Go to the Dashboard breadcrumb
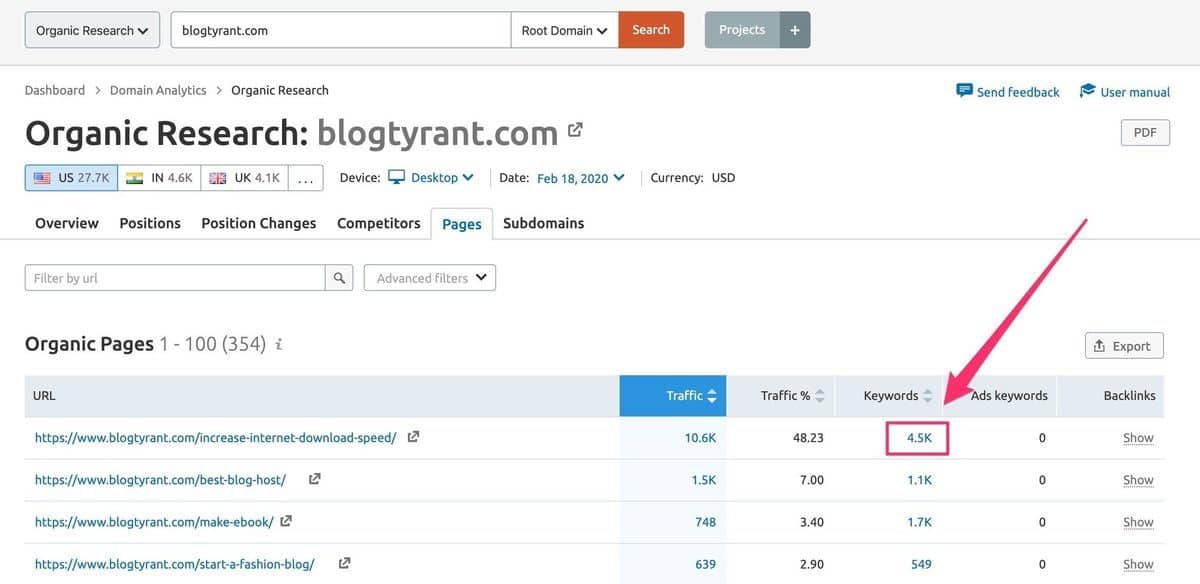 55,90
